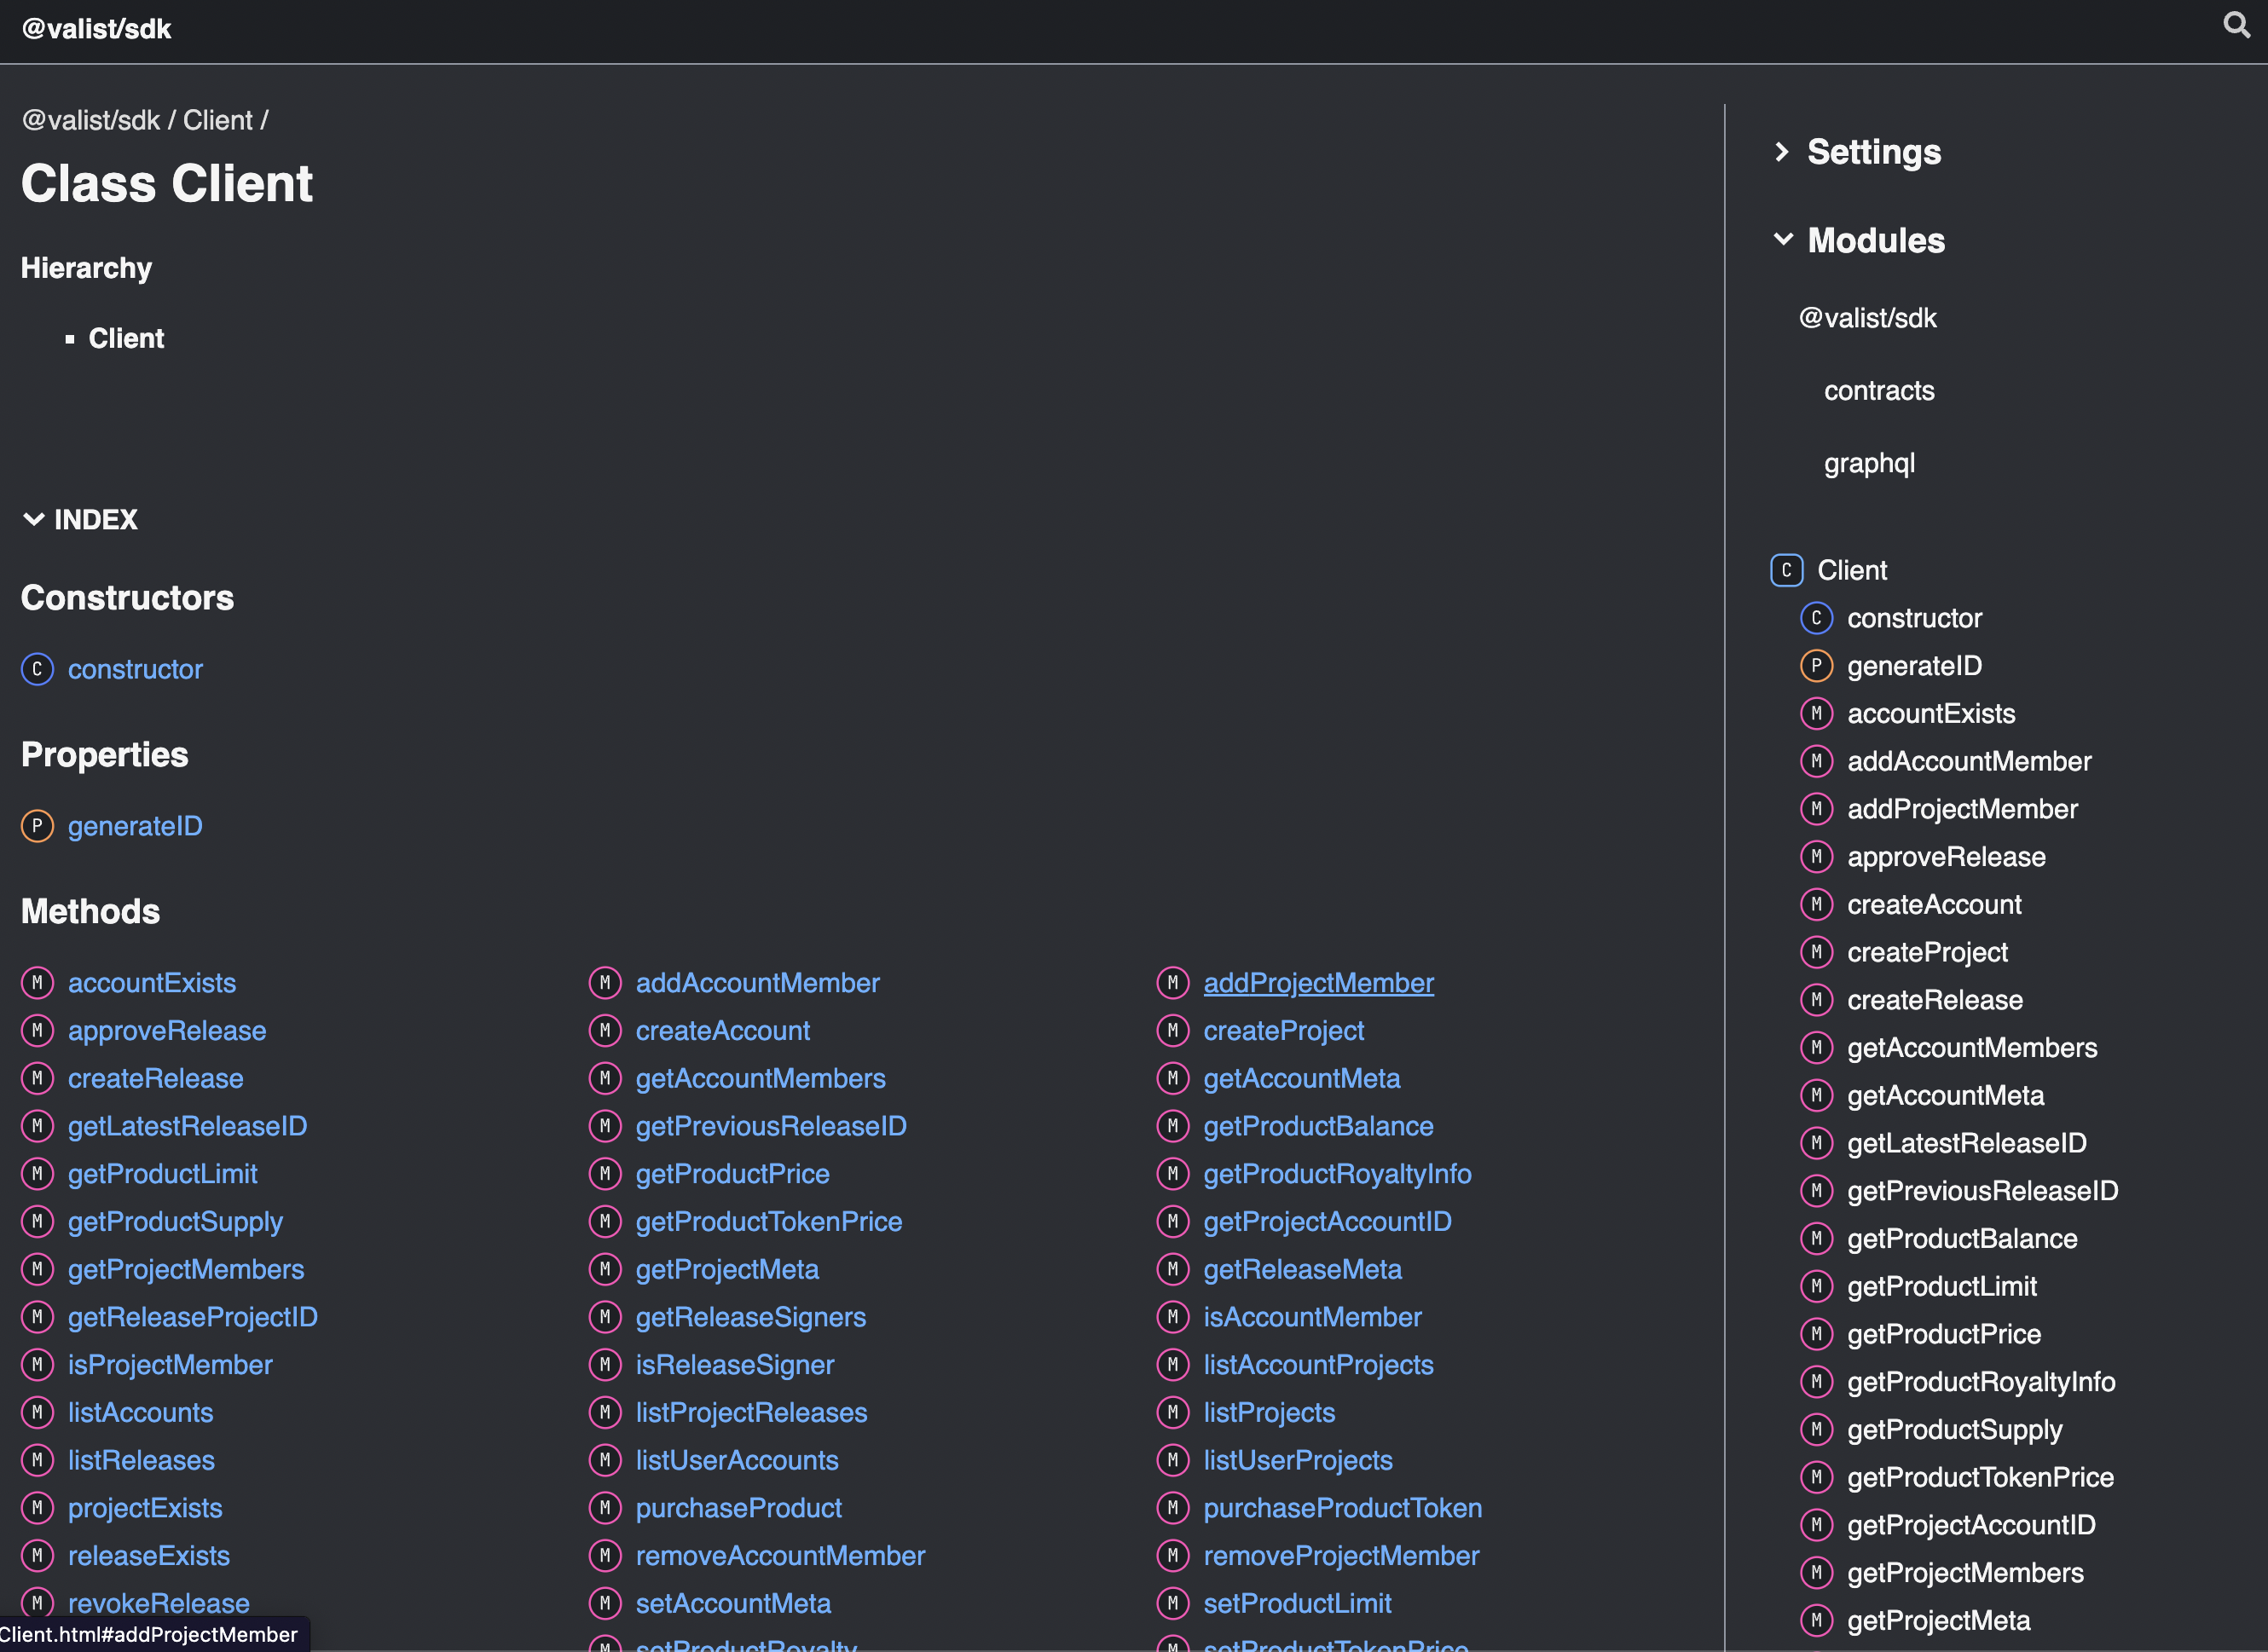Image resolution: width=2268 pixels, height=1652 pixels.
Task: Open the getProjectAccountID method link
Action: [1327, 1222]
